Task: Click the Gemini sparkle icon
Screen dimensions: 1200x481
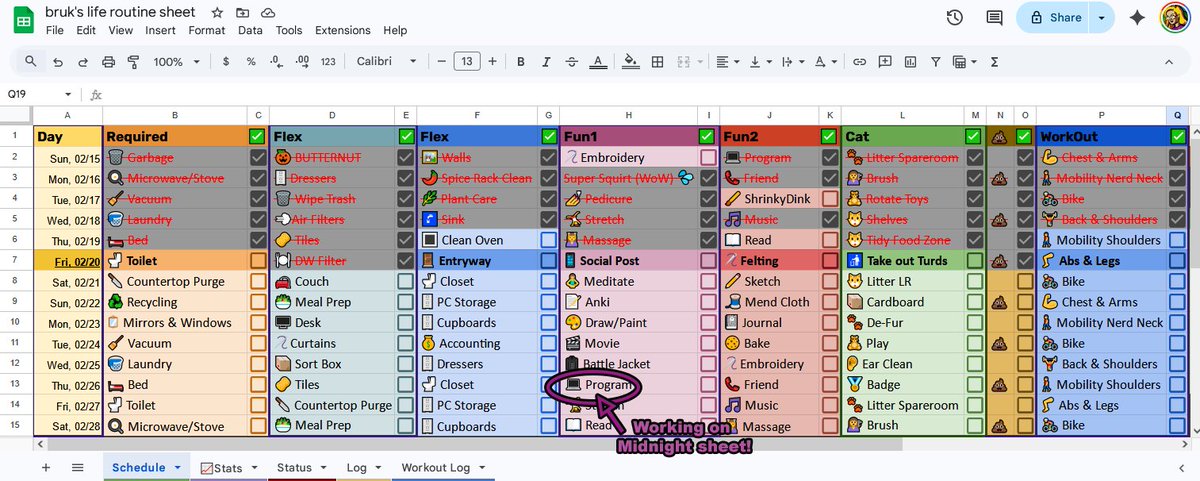Action: coord(1136,17)
